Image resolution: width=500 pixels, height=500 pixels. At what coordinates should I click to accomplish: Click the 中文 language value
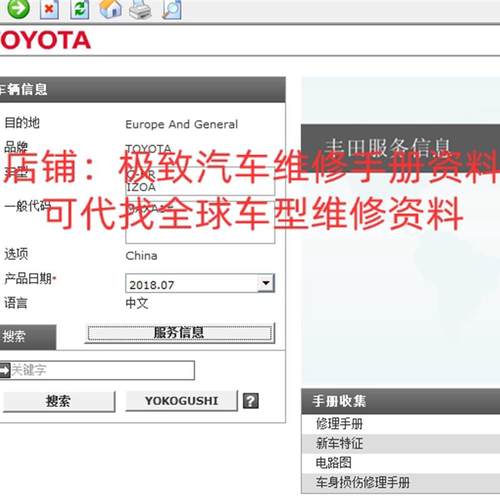pos(137,303)
